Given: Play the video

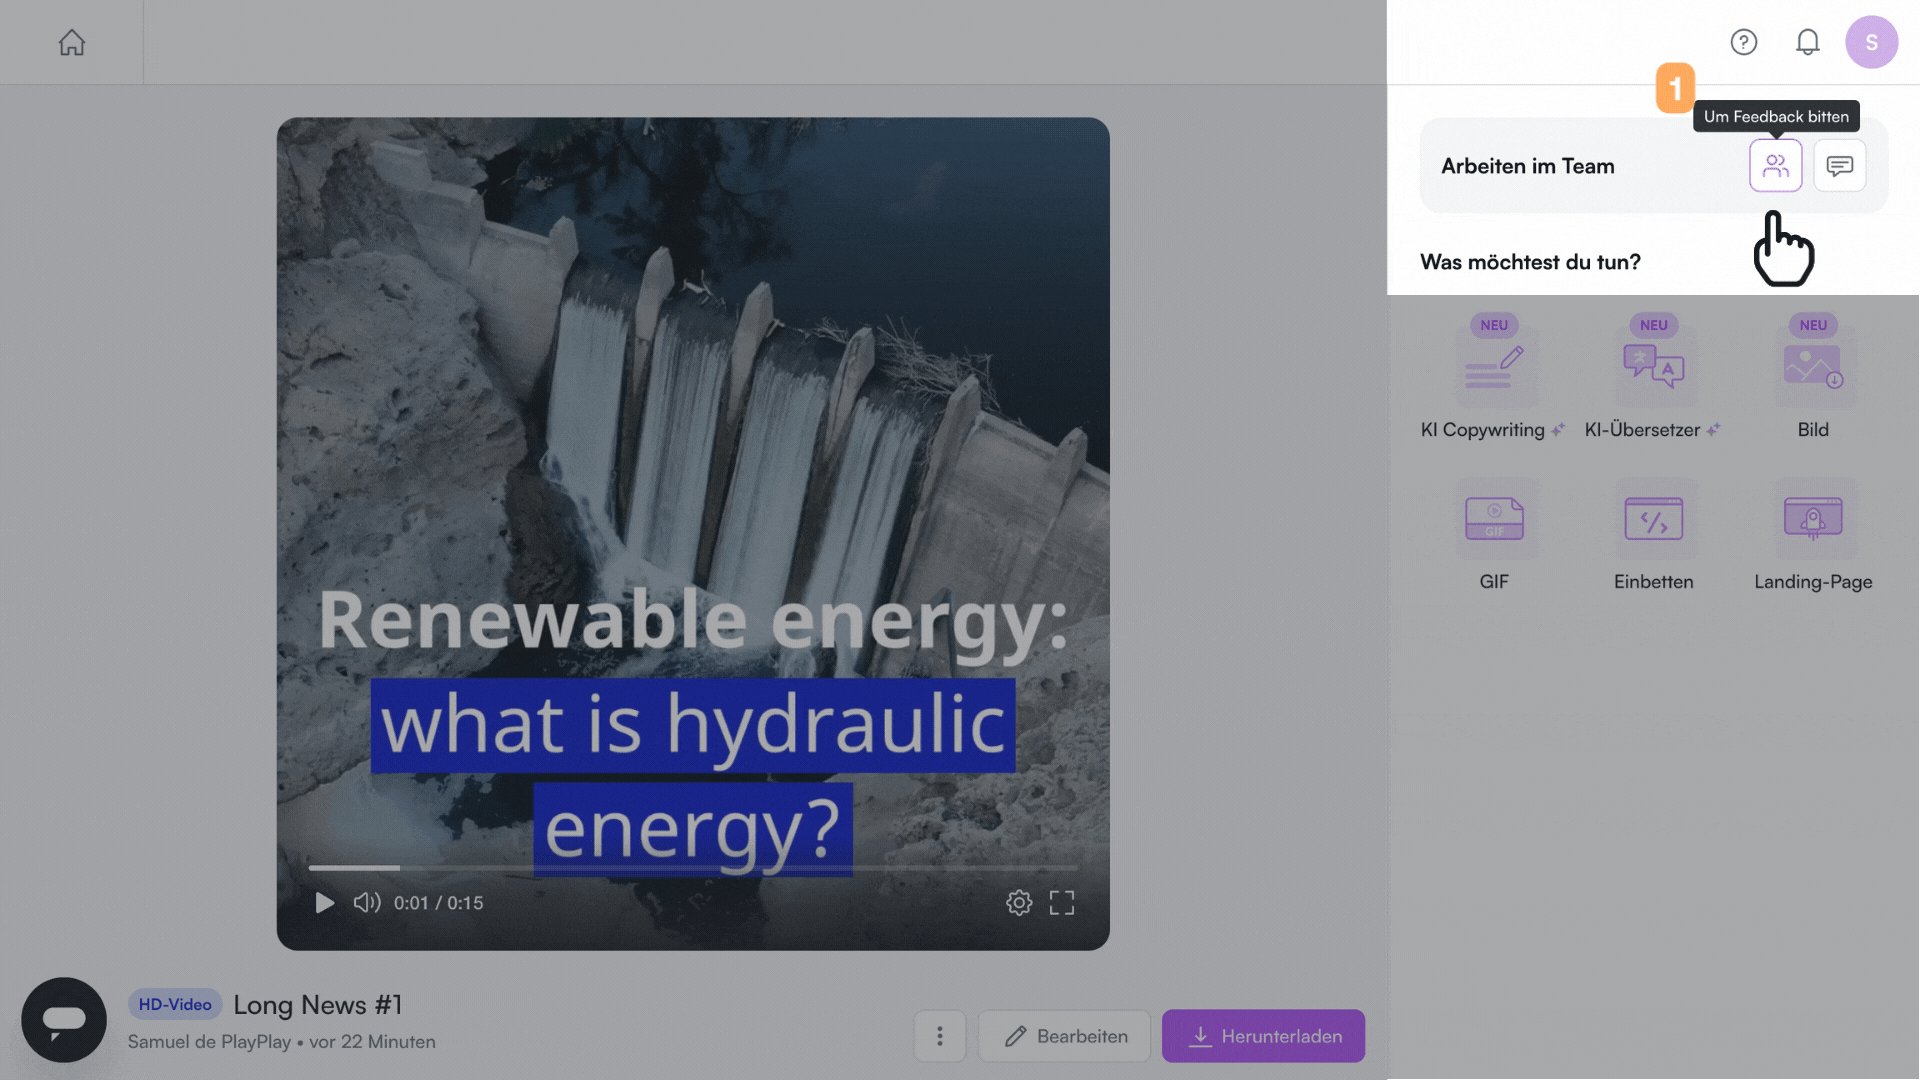Looking at the screenshot, I should click(x=325, y=903).
